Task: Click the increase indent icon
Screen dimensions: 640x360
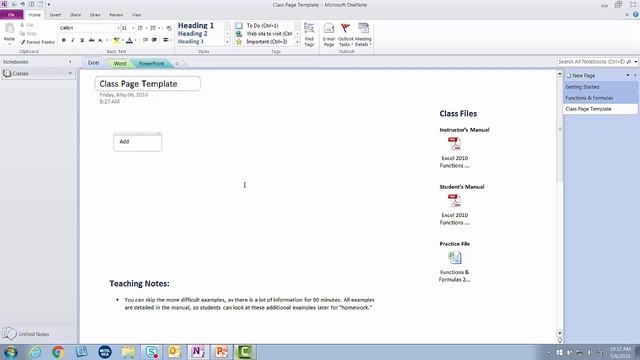Action: 154,40
